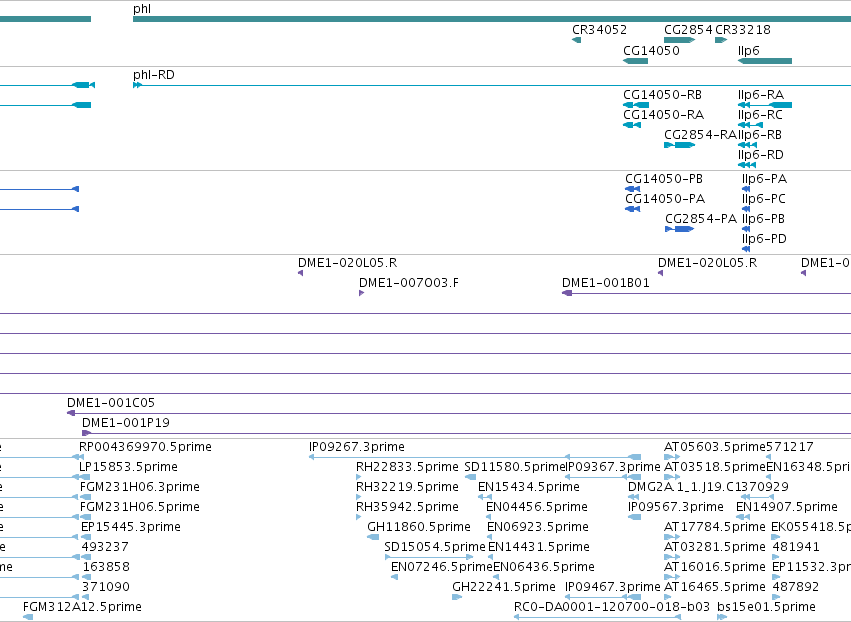Open the CG2854-PA protein label
Image resolution: width=851 pixels, height=622 pixels.
[701, 219]
